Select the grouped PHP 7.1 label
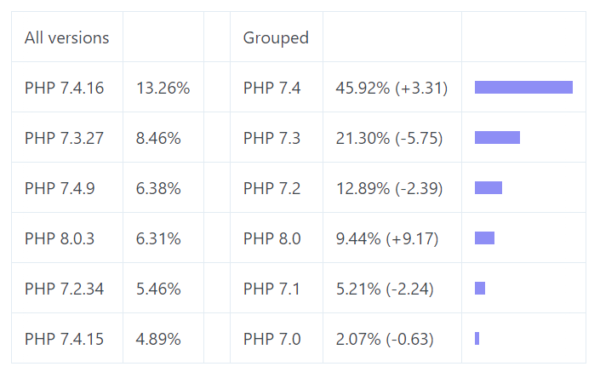 tap(272, 289)
